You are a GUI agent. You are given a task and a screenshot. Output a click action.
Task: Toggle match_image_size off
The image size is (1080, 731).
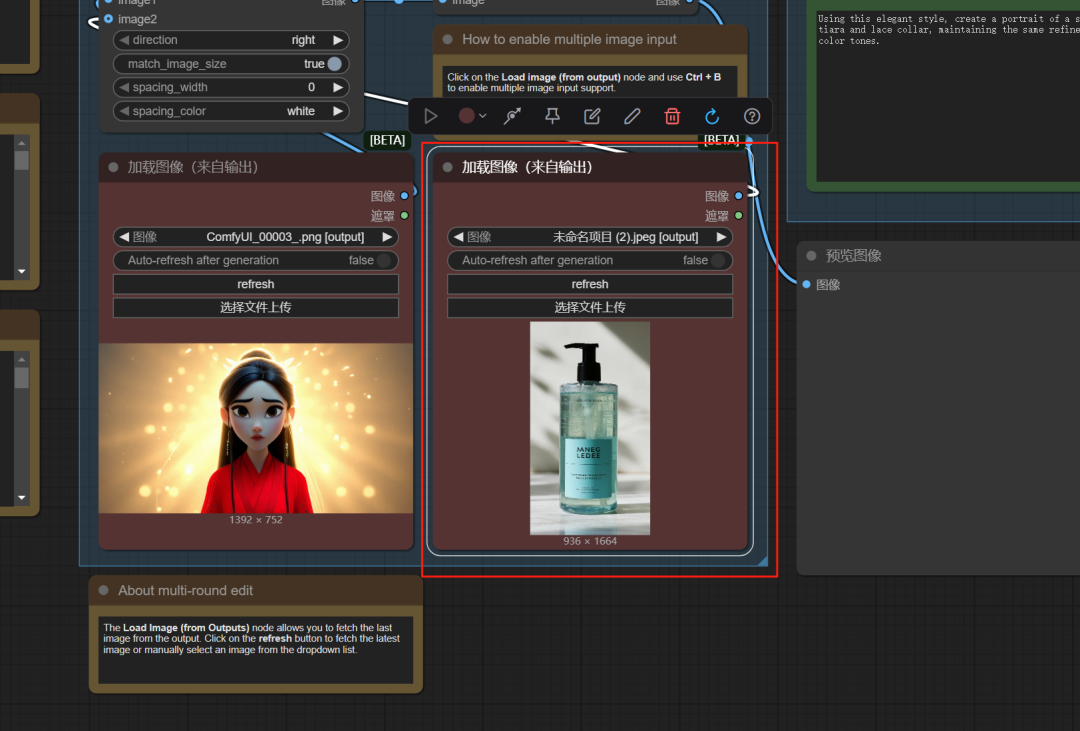pyautogui.click(x=335, y=64)
